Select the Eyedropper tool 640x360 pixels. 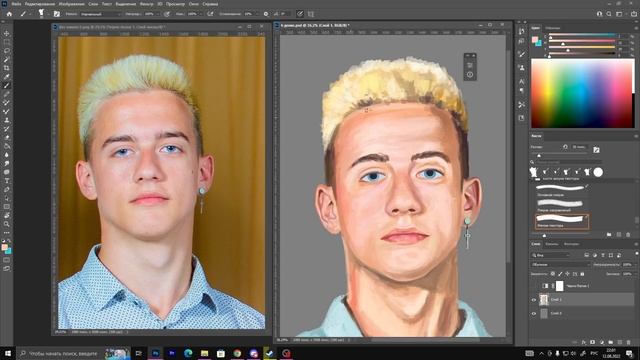(7, 77)
